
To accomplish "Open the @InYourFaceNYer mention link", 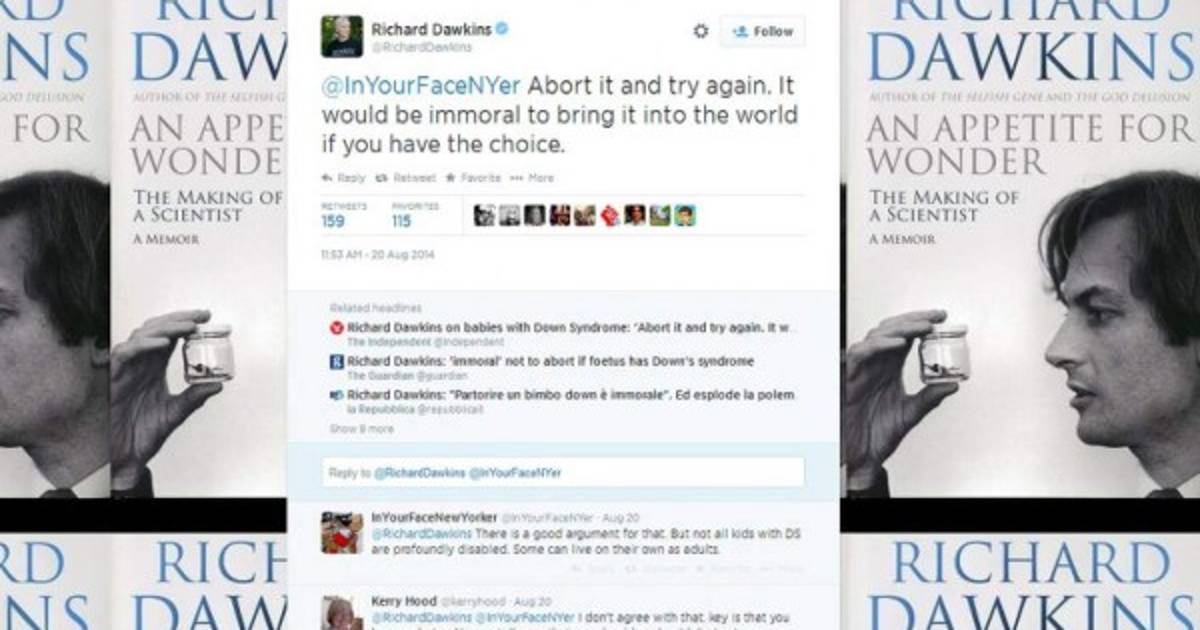I will click(x=420, y=85).
